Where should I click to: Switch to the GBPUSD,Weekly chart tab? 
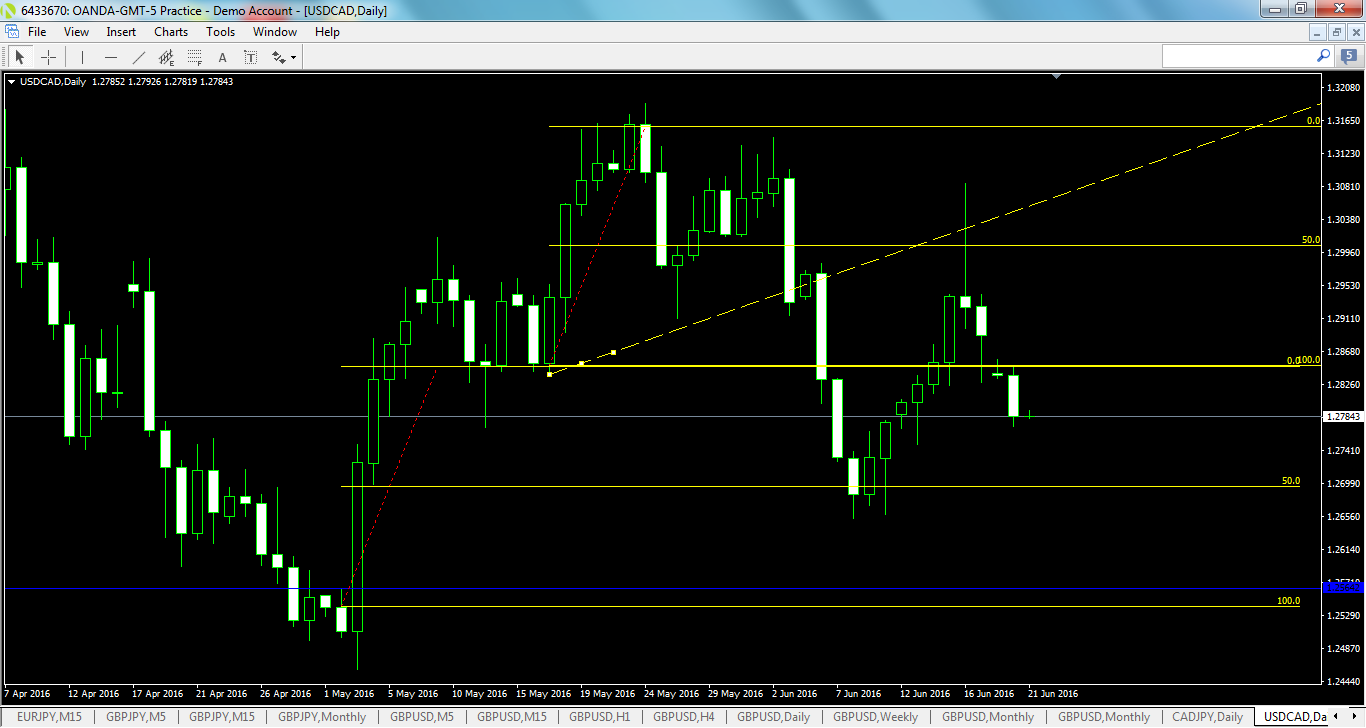[876, 717]
